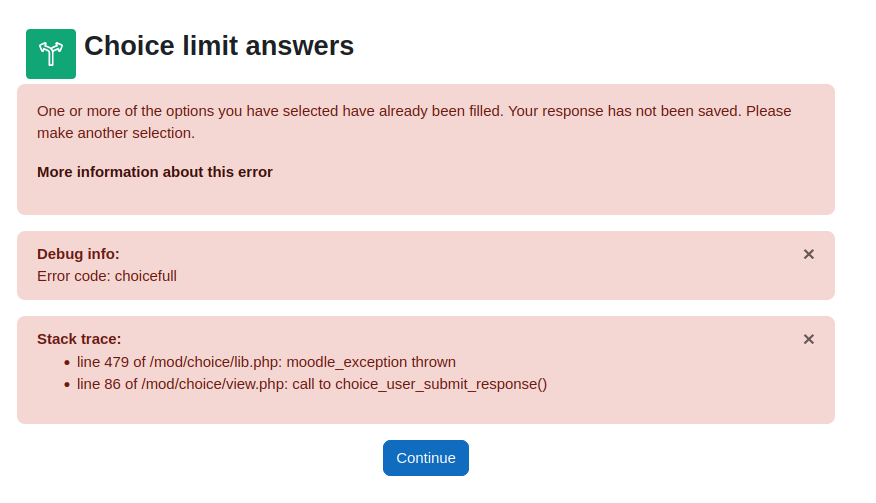Close the Stack trace alert
The width and height of the screenshot is (876, 503).
(x=808, y=339)
